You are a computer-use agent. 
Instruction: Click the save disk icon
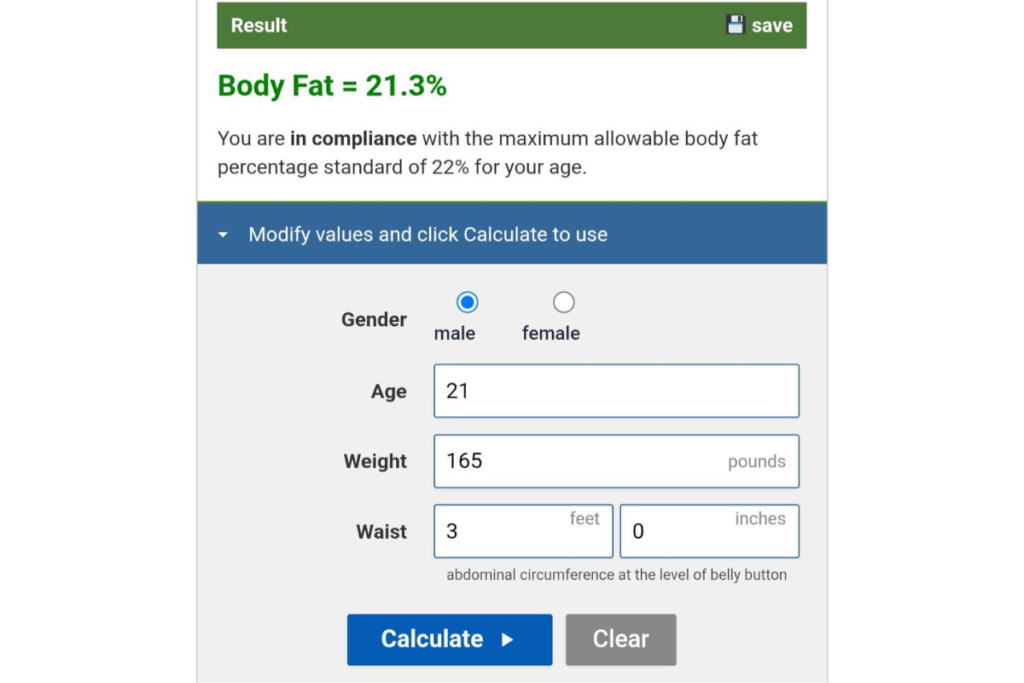pos(737,25)
